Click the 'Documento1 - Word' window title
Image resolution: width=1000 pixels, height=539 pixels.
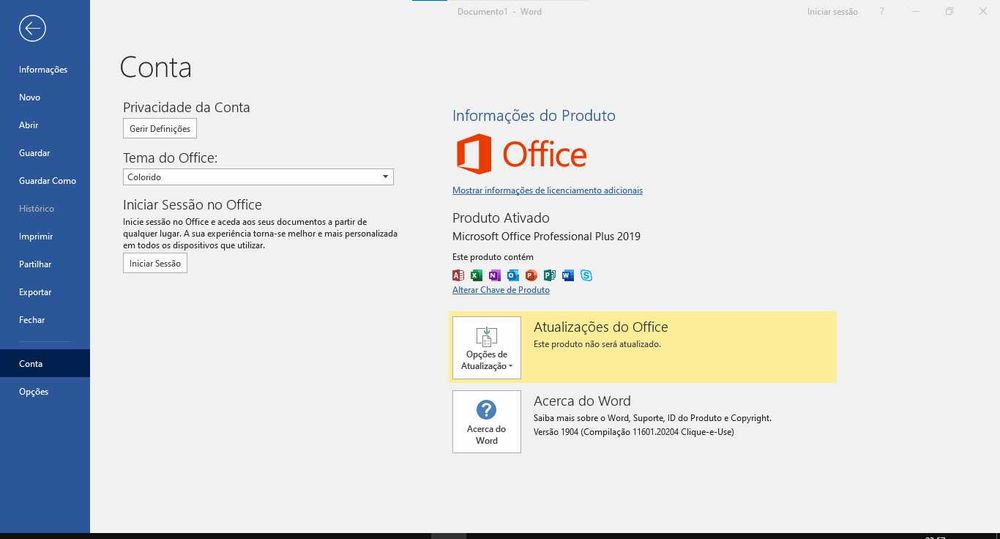click(499, 11)
